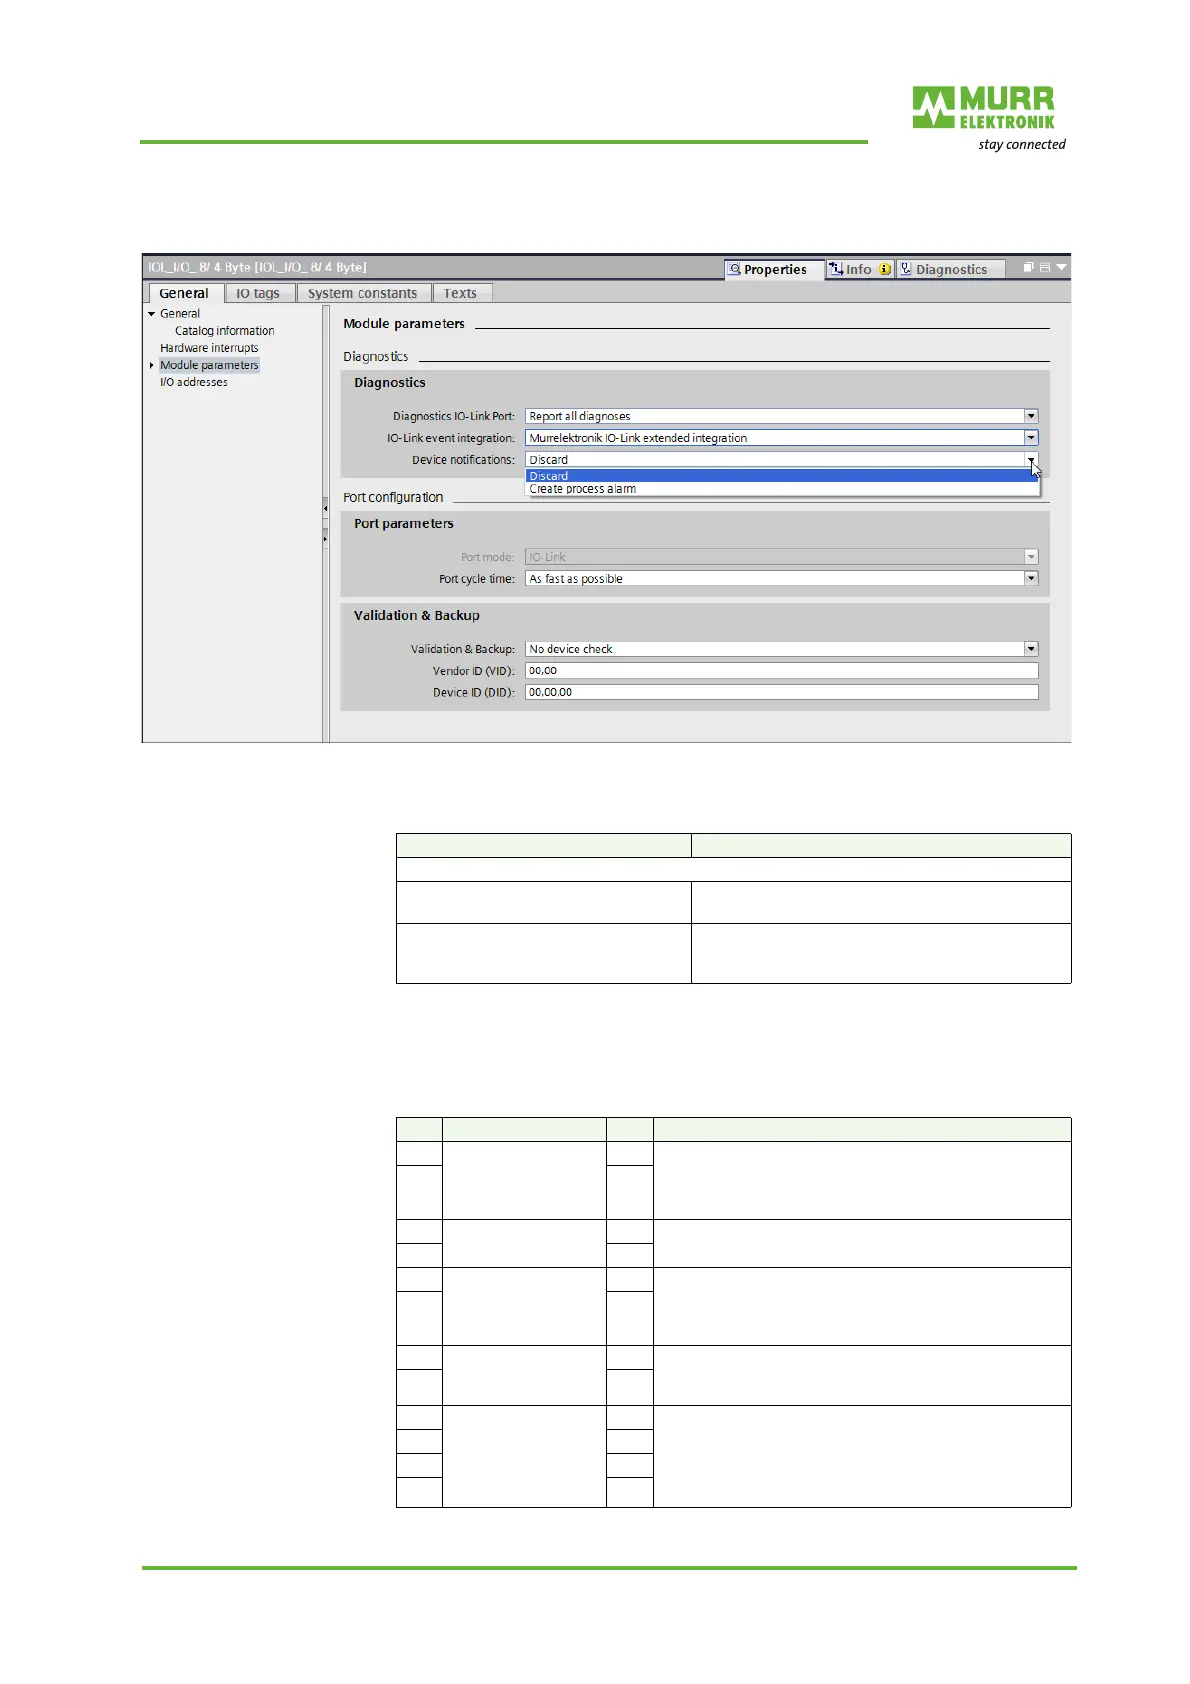Click the split layout icon in header
This screenshot has width=1190, height=1684.
tap(1045, 267)
